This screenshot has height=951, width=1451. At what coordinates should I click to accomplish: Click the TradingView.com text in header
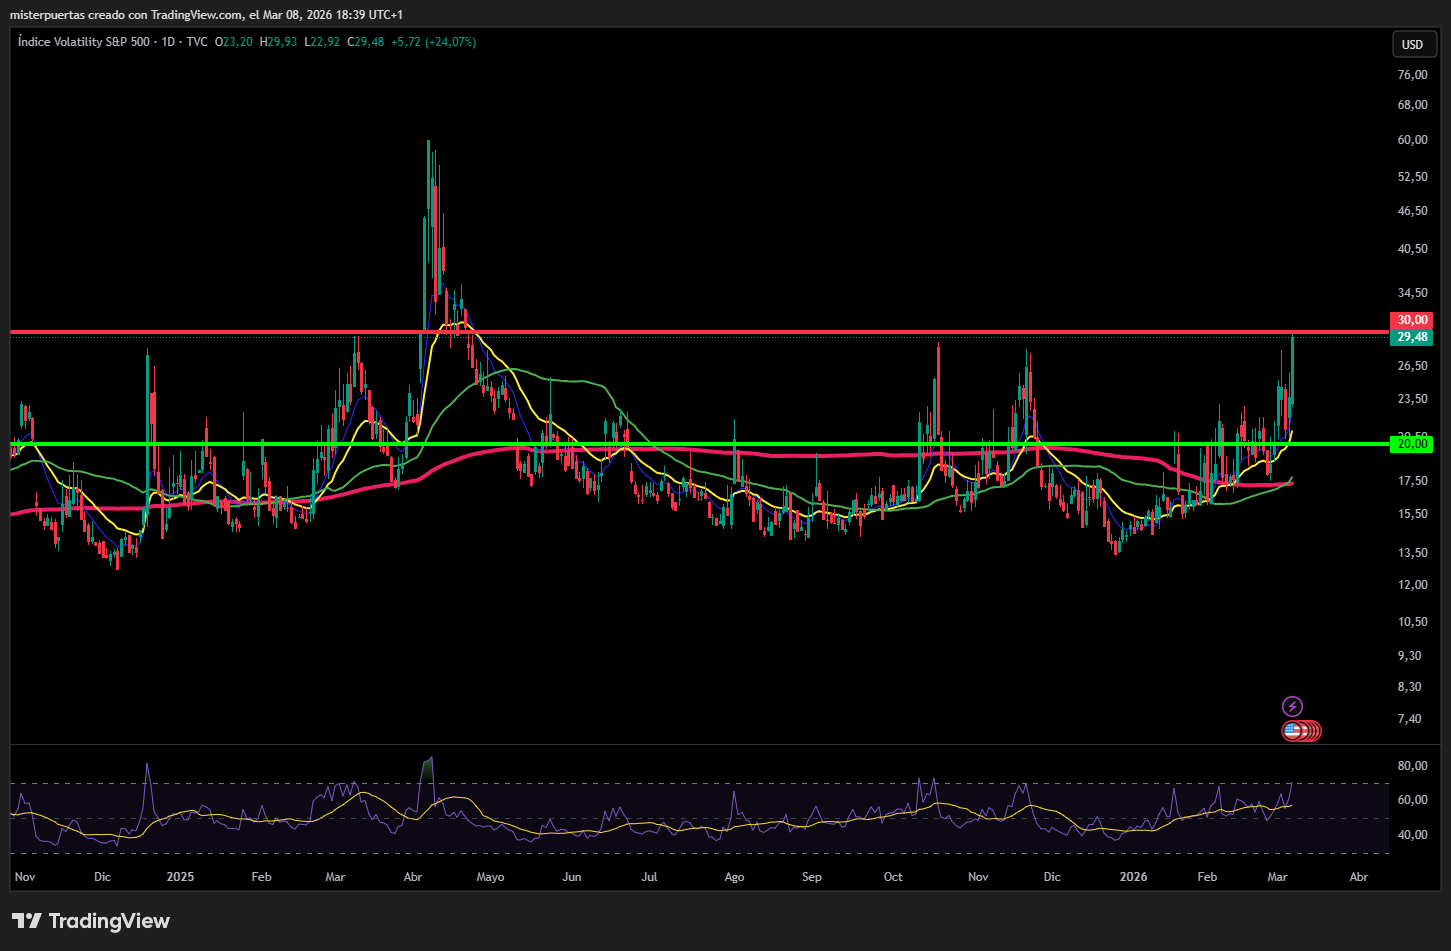(x=196, y=15)
